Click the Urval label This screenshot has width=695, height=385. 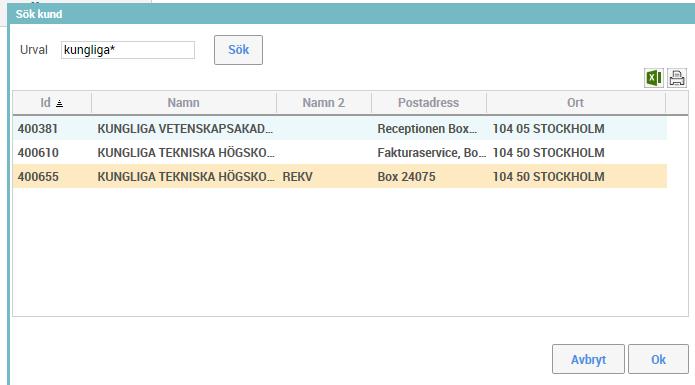tap(34, 50)
